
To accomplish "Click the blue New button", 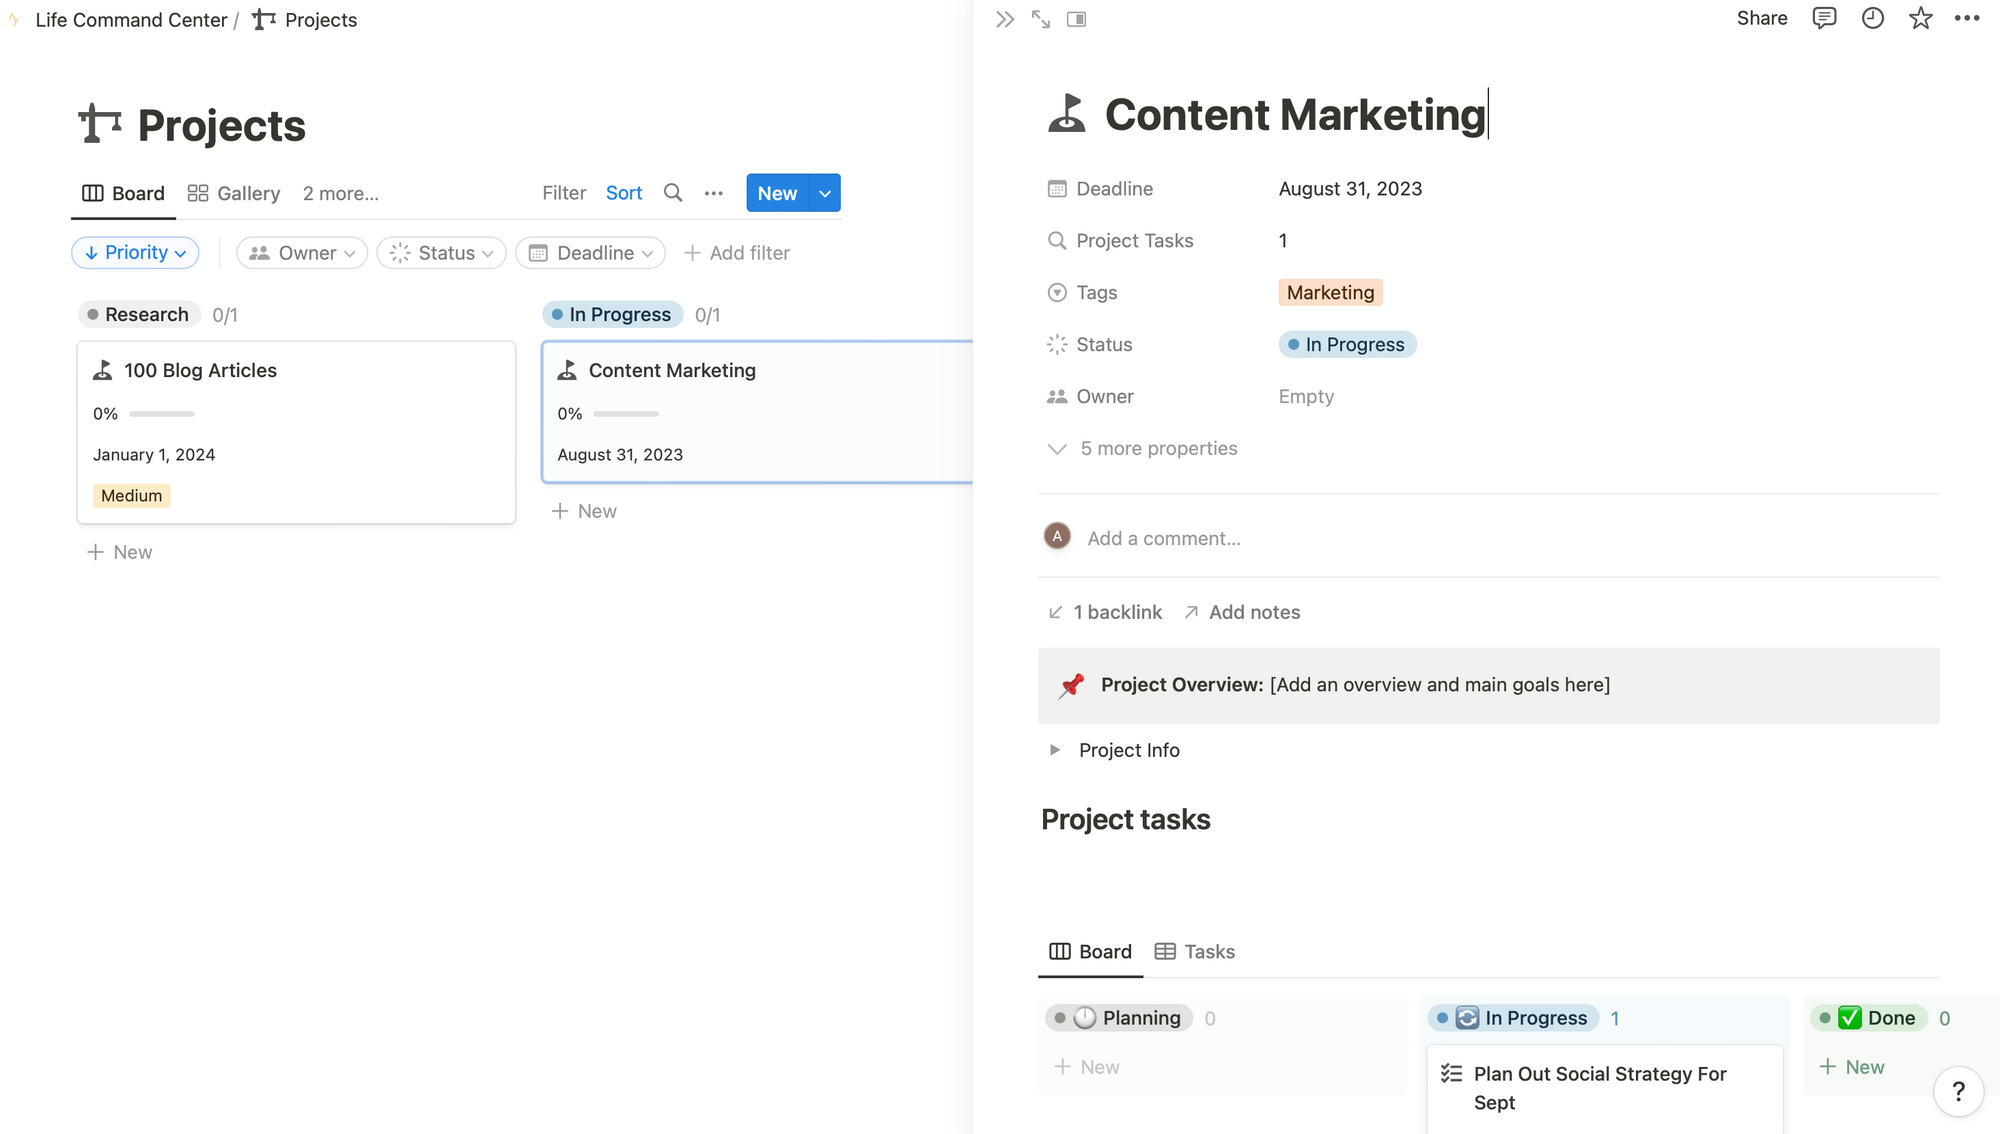I will pyautogui.click(x=777, y=192).
